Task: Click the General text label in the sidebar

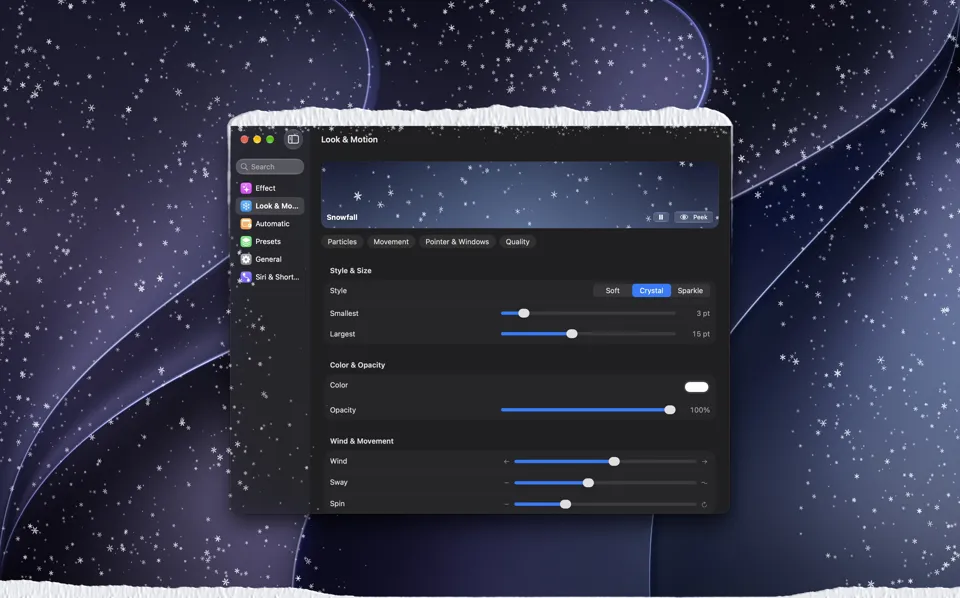Action: (268, 259)
